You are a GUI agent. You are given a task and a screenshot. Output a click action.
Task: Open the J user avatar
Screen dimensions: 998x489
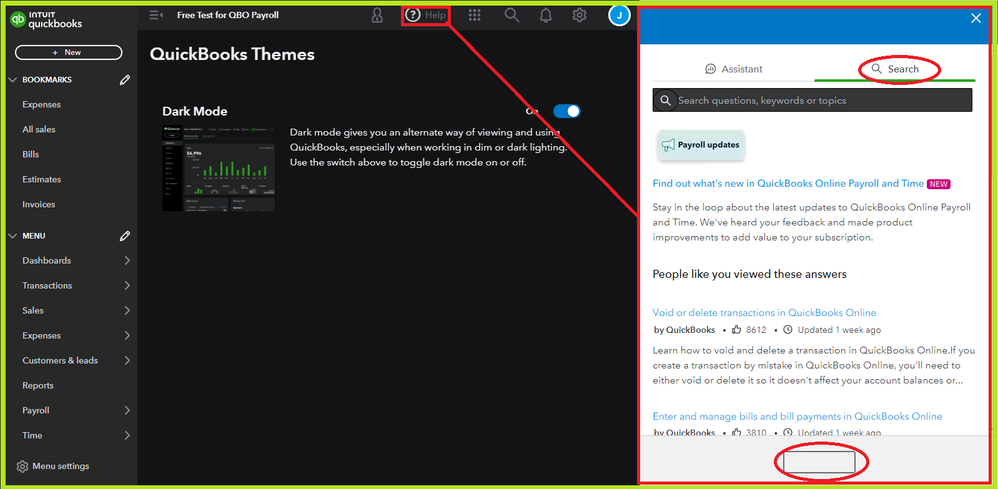(619, 15)
